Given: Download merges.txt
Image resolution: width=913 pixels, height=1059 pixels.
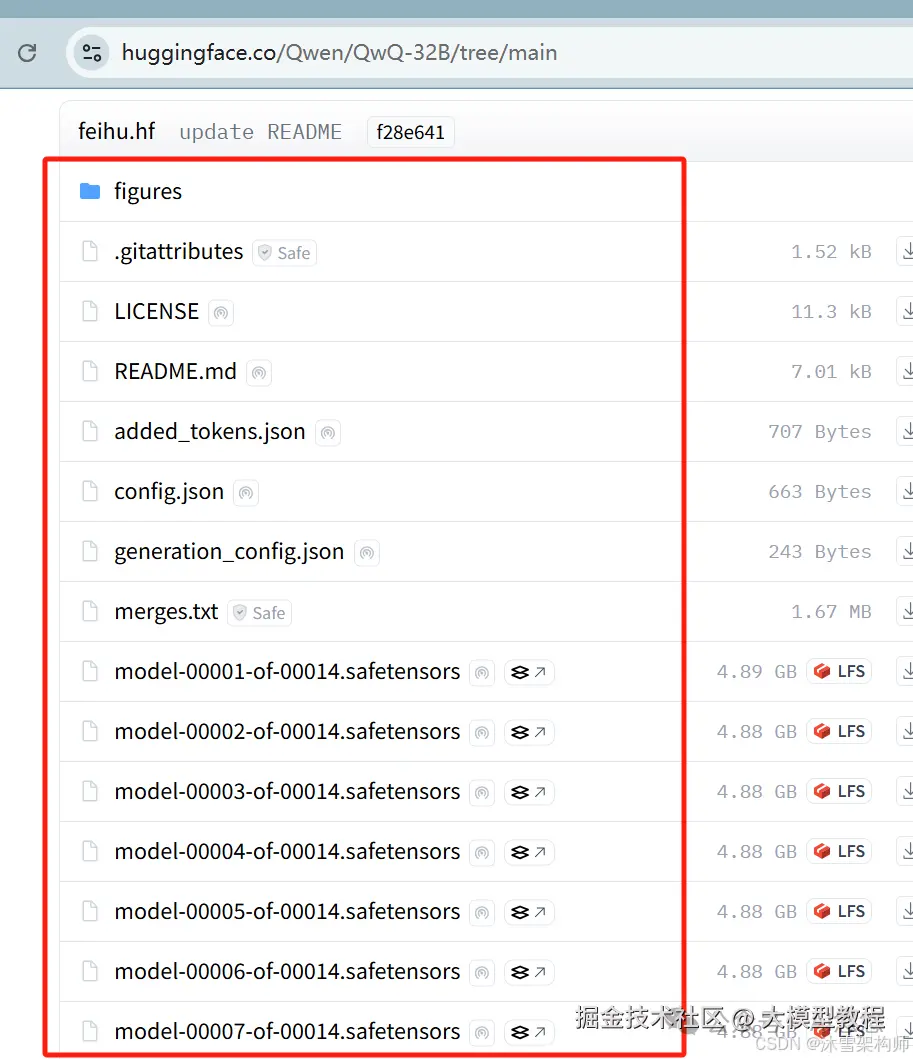Looking at the screenshot, I should (x=907, y=612).
